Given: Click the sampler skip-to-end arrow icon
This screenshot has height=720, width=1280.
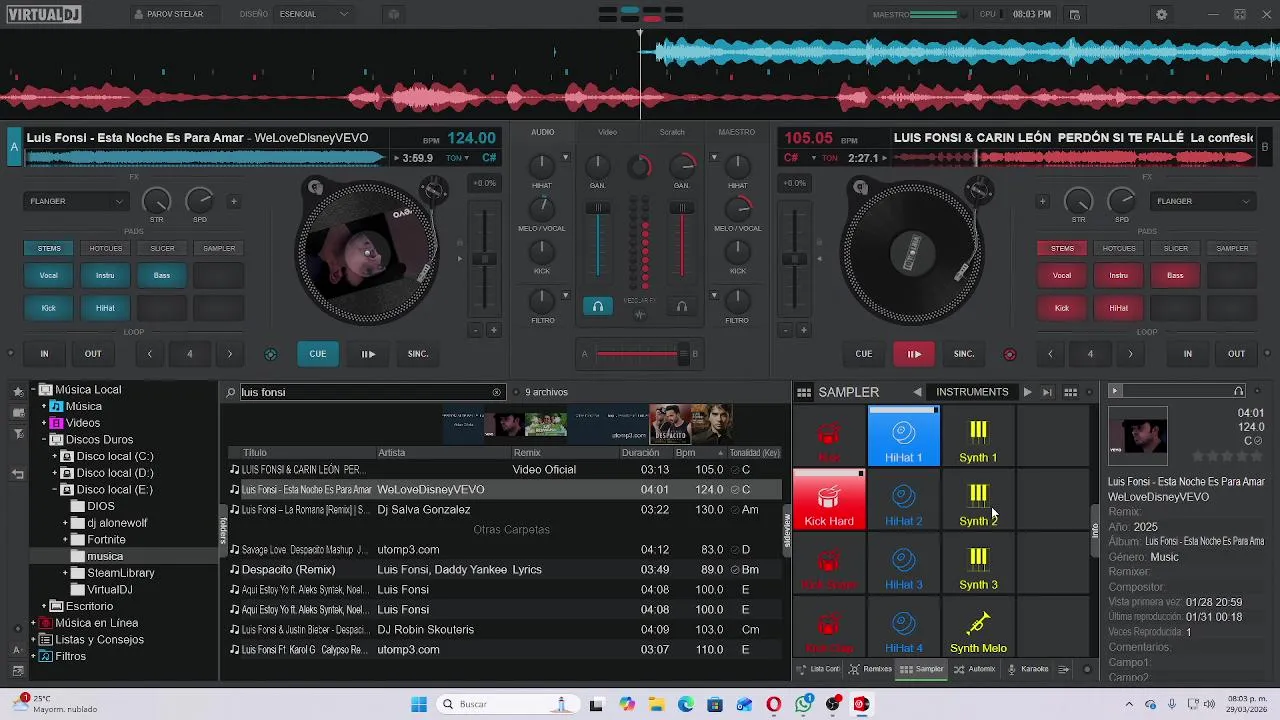Looking at the screenshot, I should pos(1047,392).
